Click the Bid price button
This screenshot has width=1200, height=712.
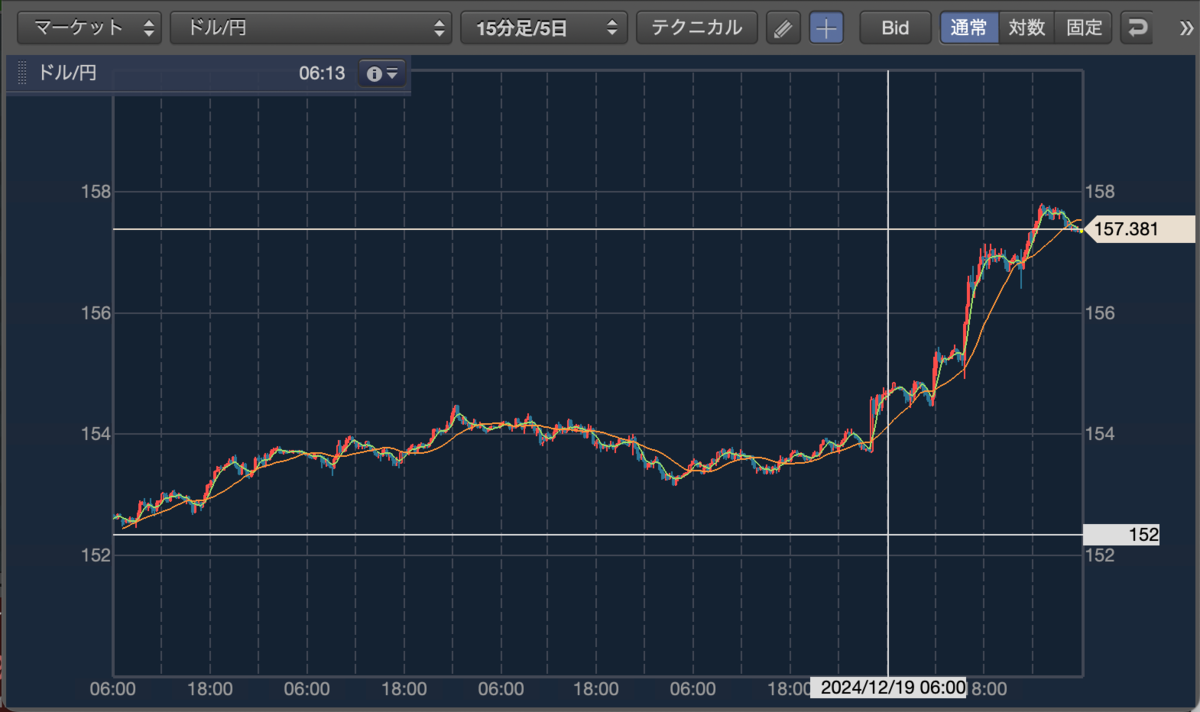coord(895,28)
